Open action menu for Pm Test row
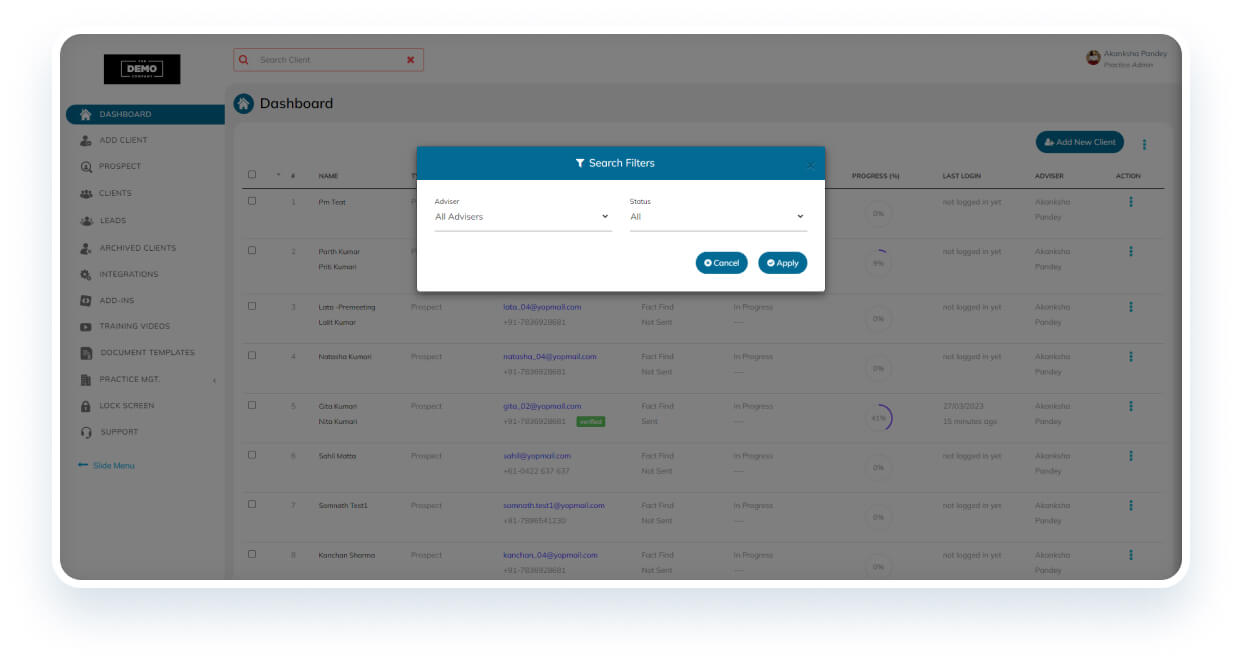Screen dimensions: 1242x665 click(x=1130, y=202)
